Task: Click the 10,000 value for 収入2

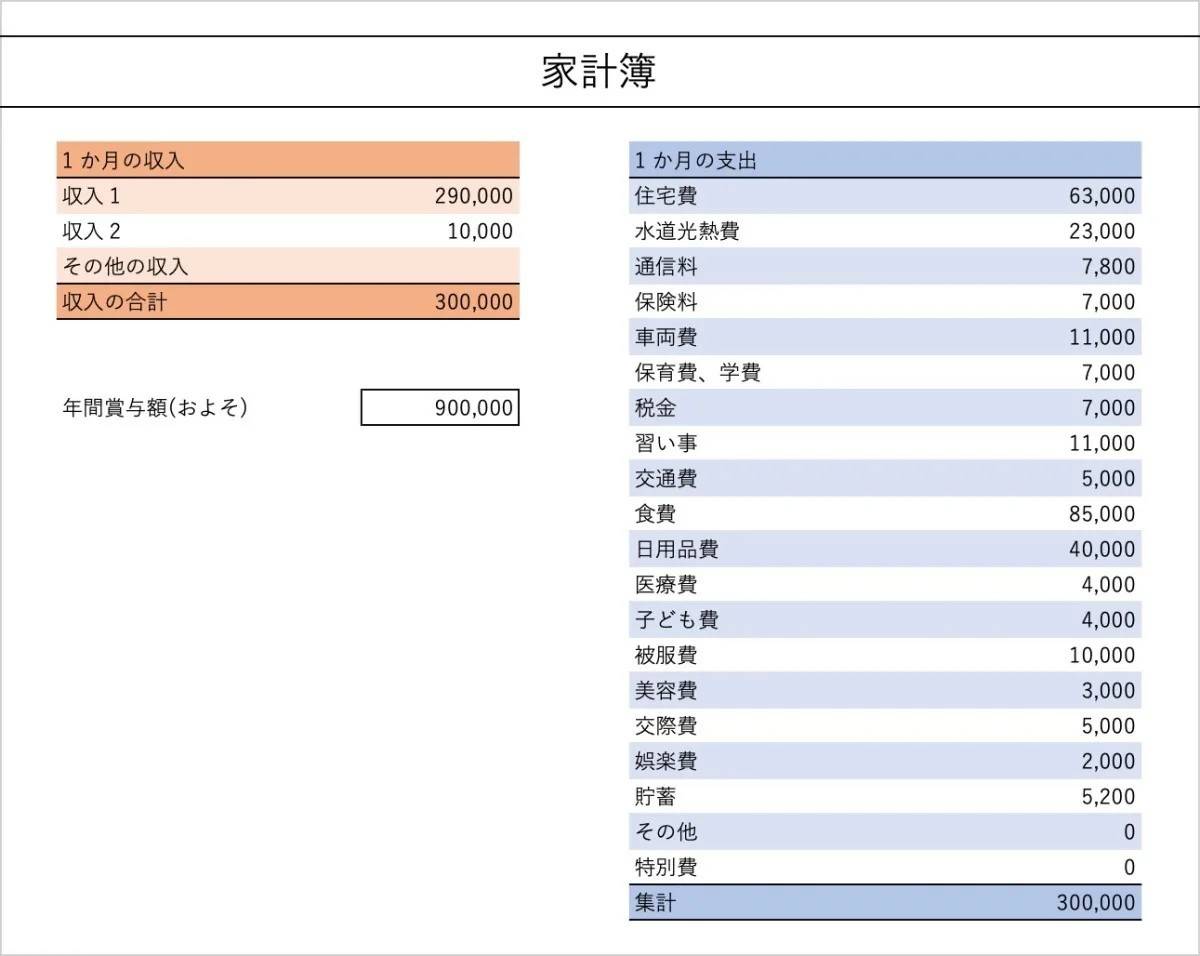Action: click(480, 231)
